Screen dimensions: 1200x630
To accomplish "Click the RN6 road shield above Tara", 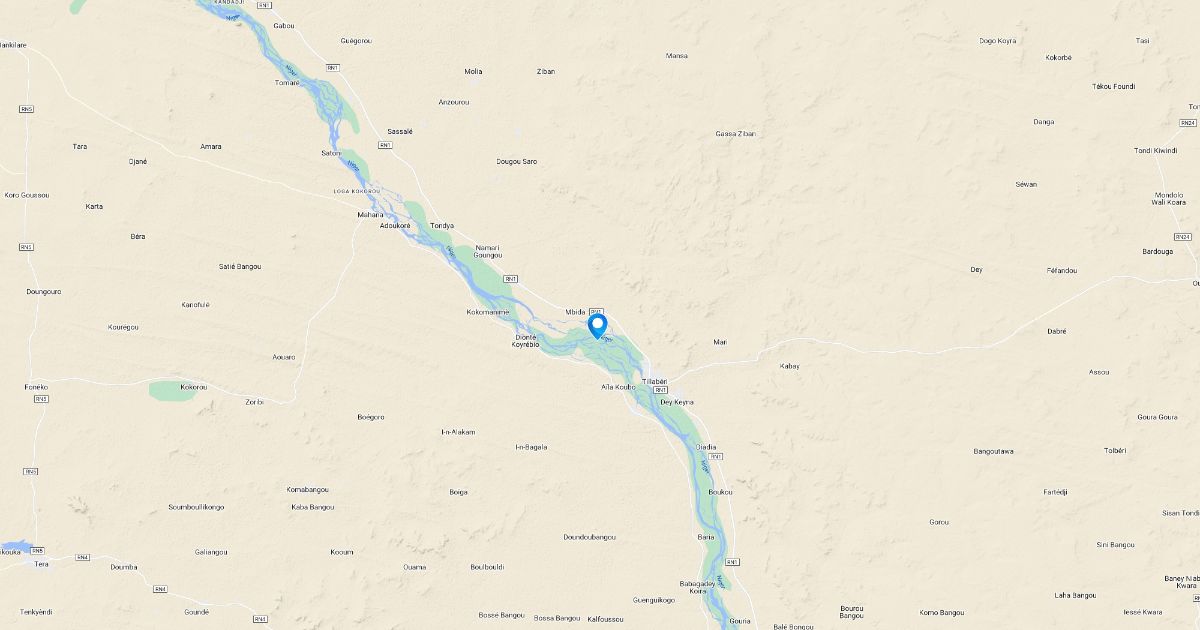I will coord(27,108).
